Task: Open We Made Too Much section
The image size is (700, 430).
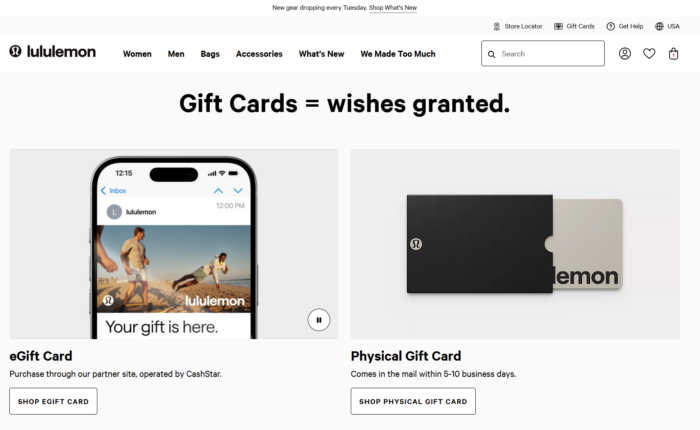Action: (x=398, y=54)
